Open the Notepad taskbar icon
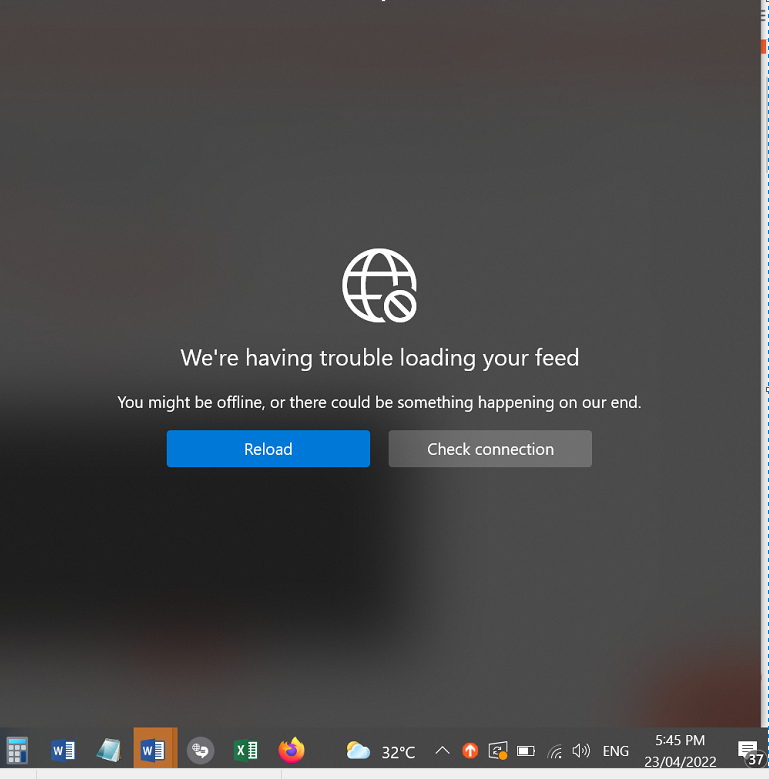769x779 pixels. [x=109, y=750]
